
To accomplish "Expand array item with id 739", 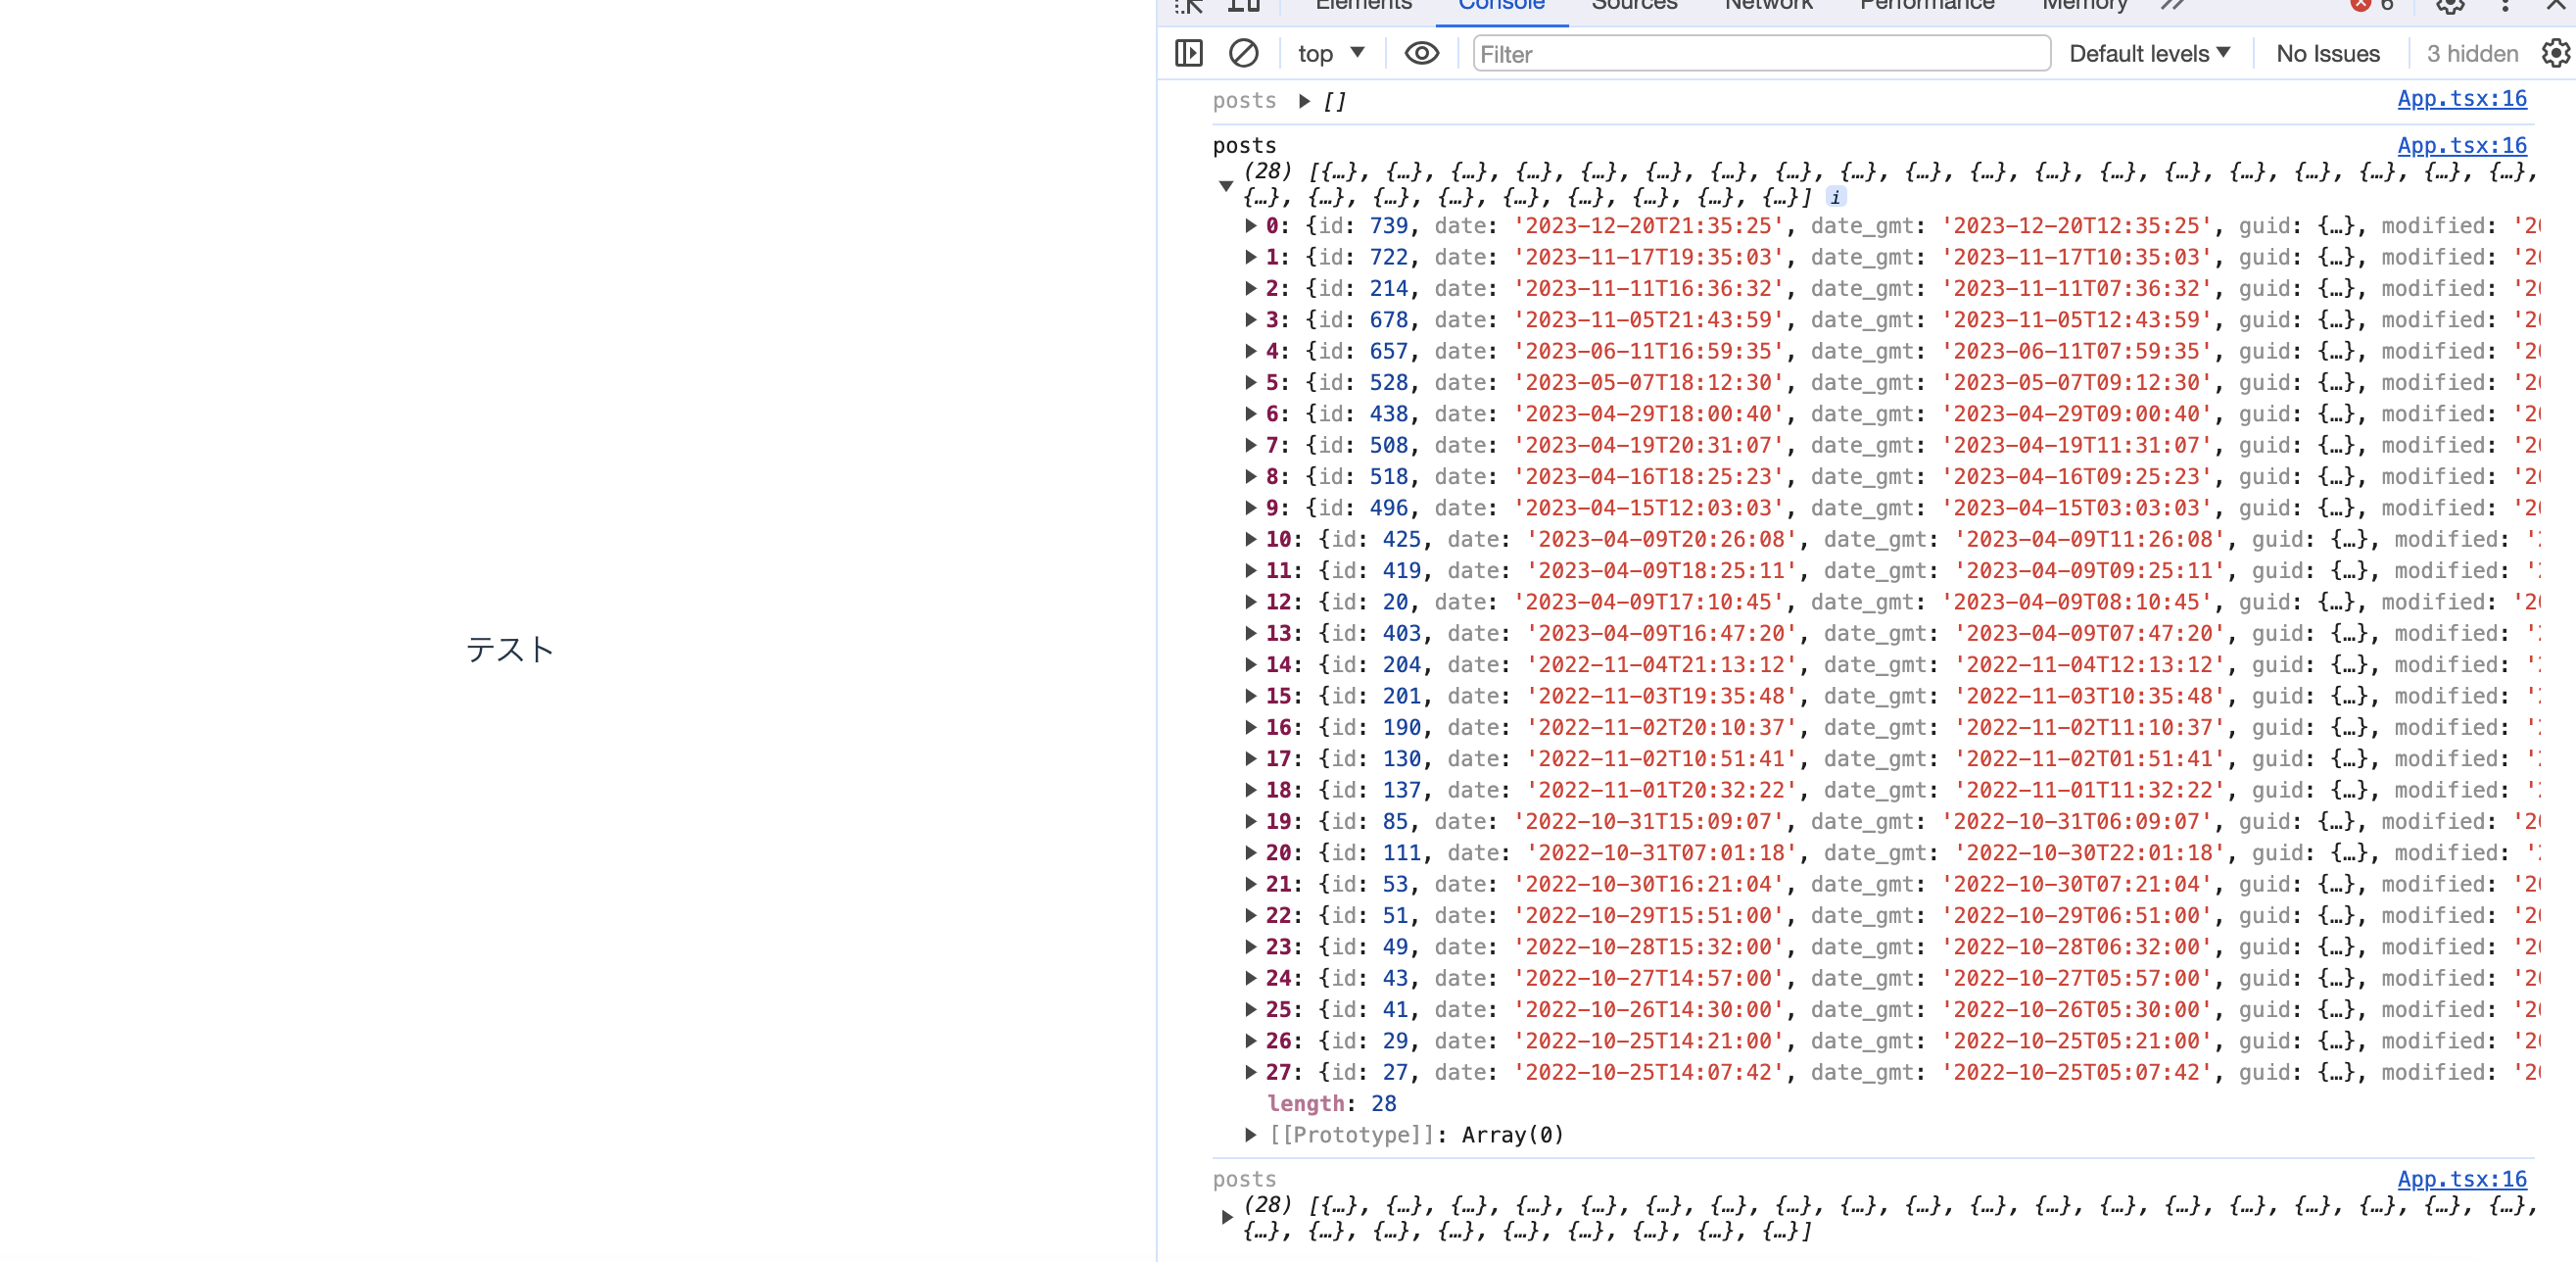I will 1249,226.
